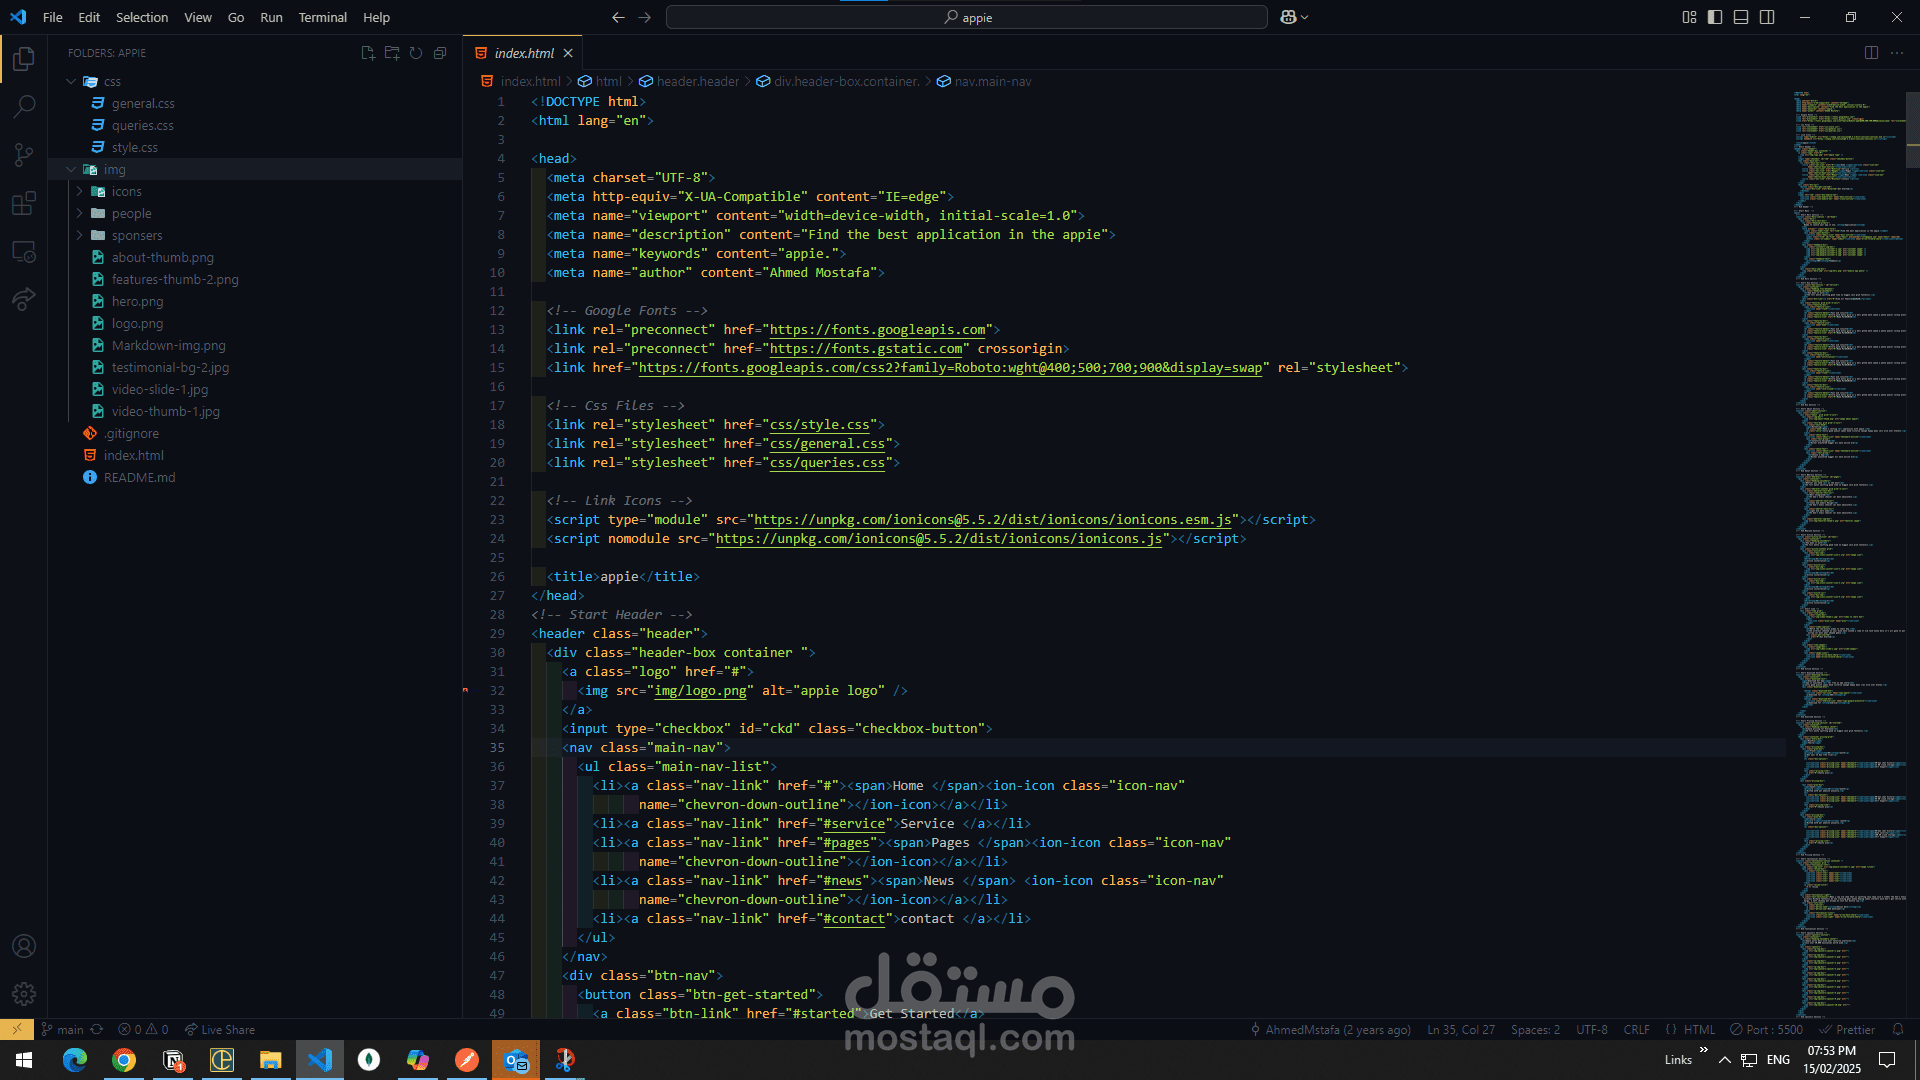Collapse all folders in explorer

(x=440, y=53)
